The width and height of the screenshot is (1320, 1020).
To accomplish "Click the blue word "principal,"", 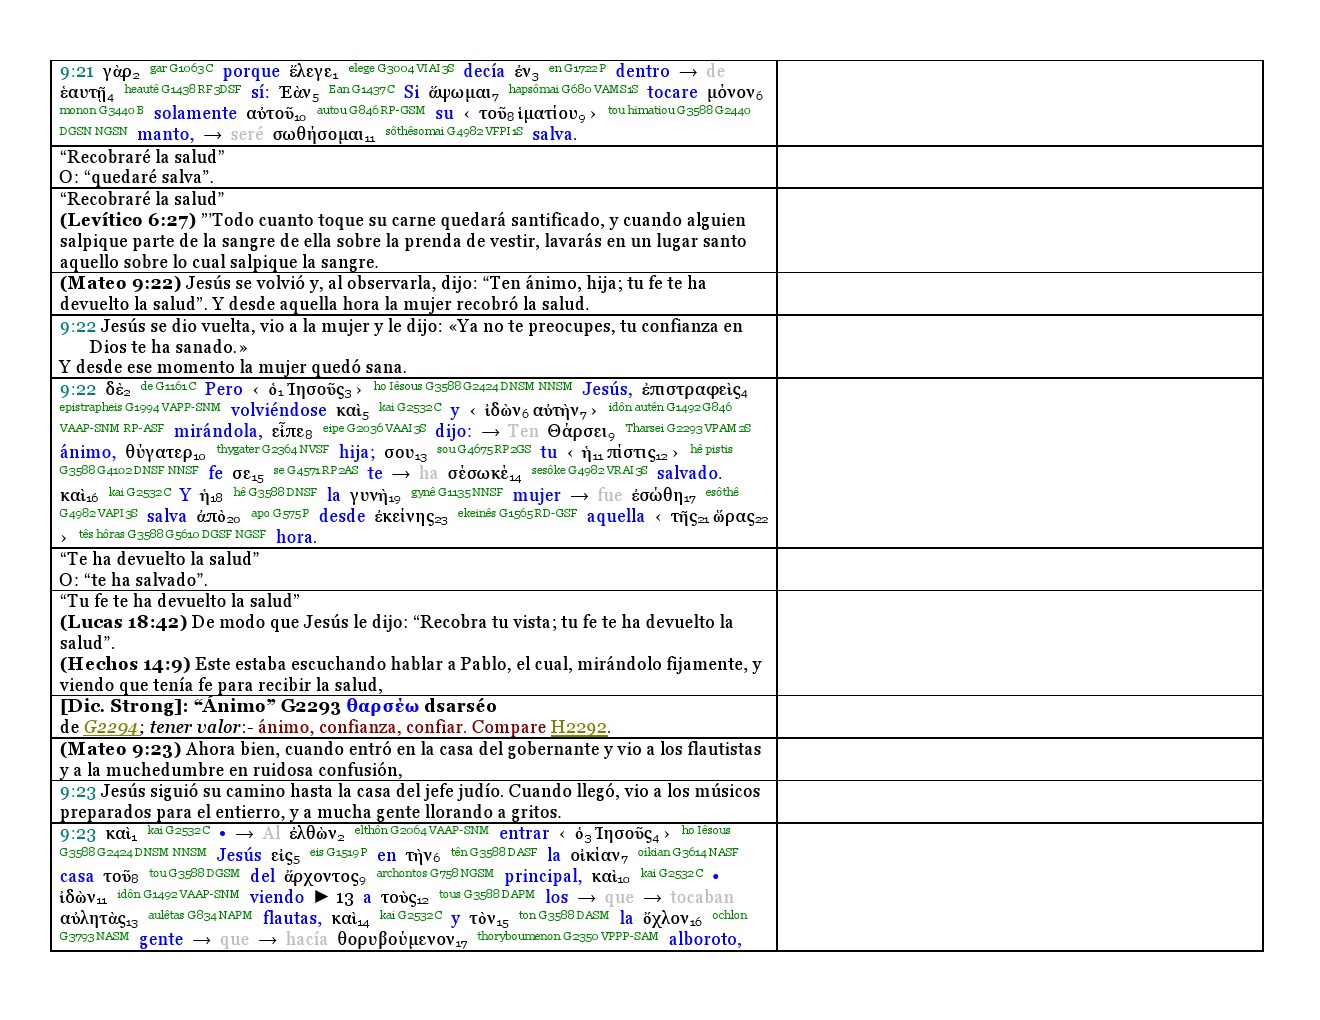I will pos(543,877).
